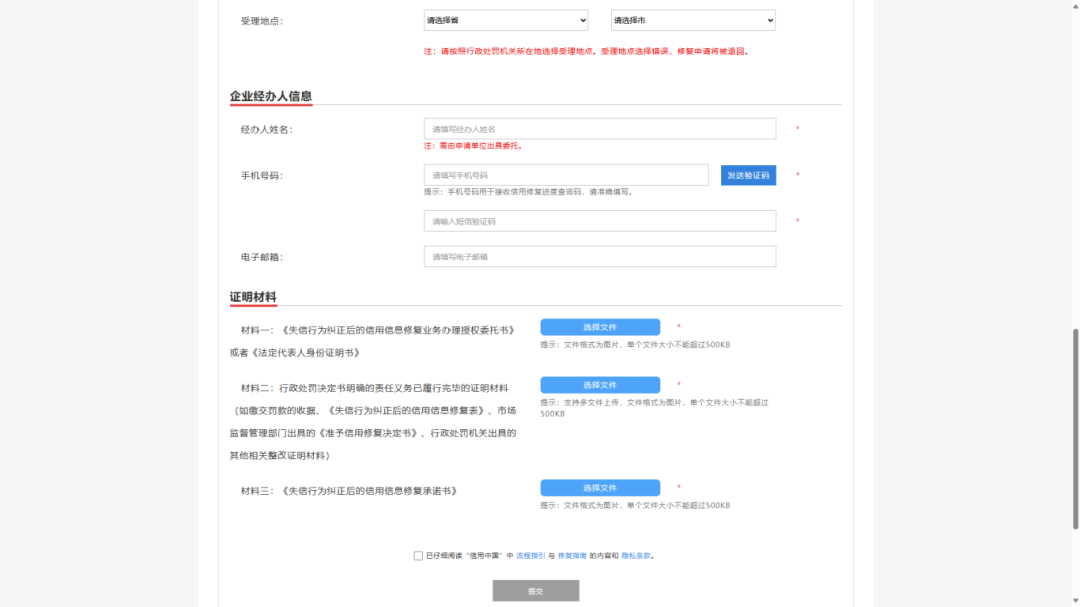View the 隐私条款 privacy terms link
The width and height of the screenshot is (1080, 607).
636,556
